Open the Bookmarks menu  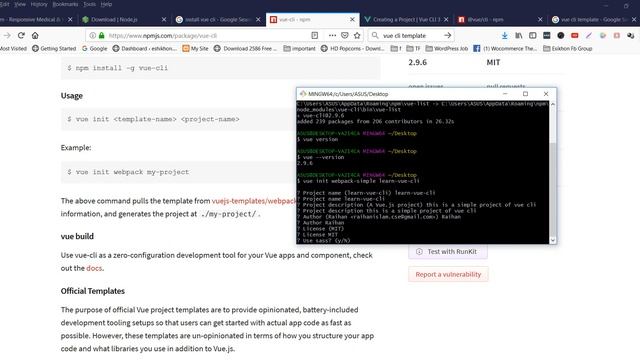click(x=65, y=4)
